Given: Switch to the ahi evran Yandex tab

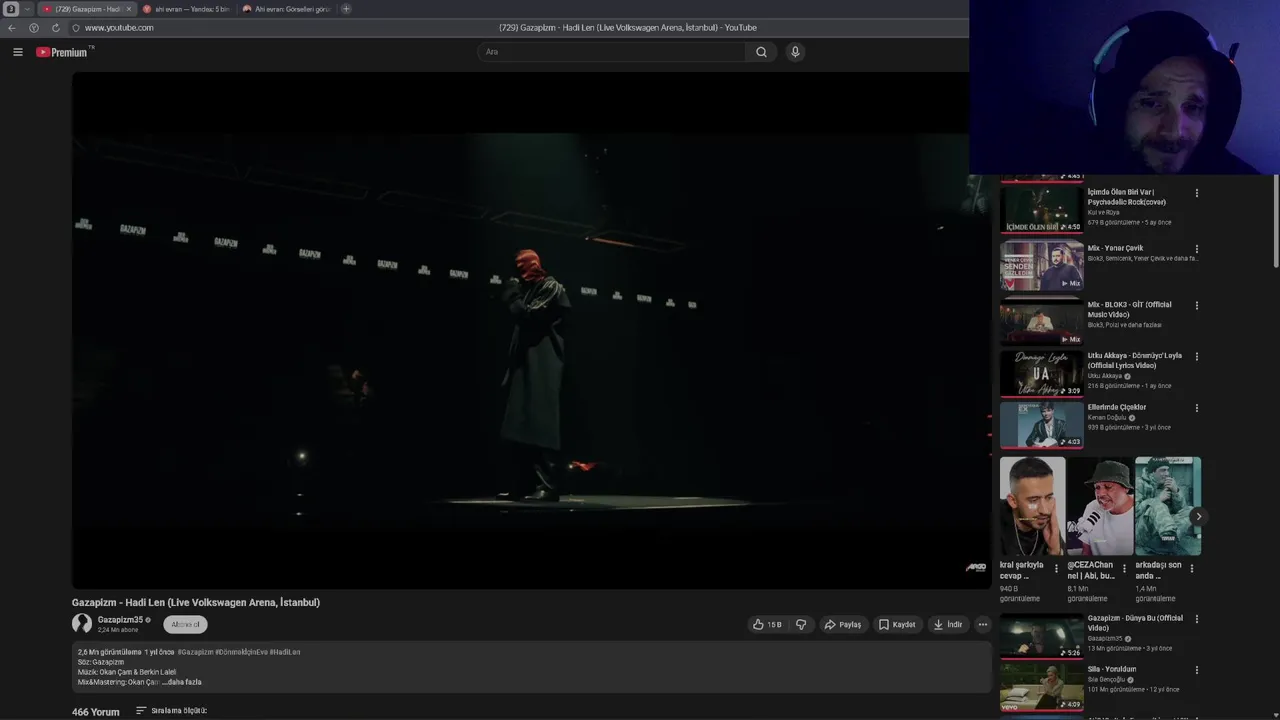Looking at the screenshot, I should click(x=186, y=9).
